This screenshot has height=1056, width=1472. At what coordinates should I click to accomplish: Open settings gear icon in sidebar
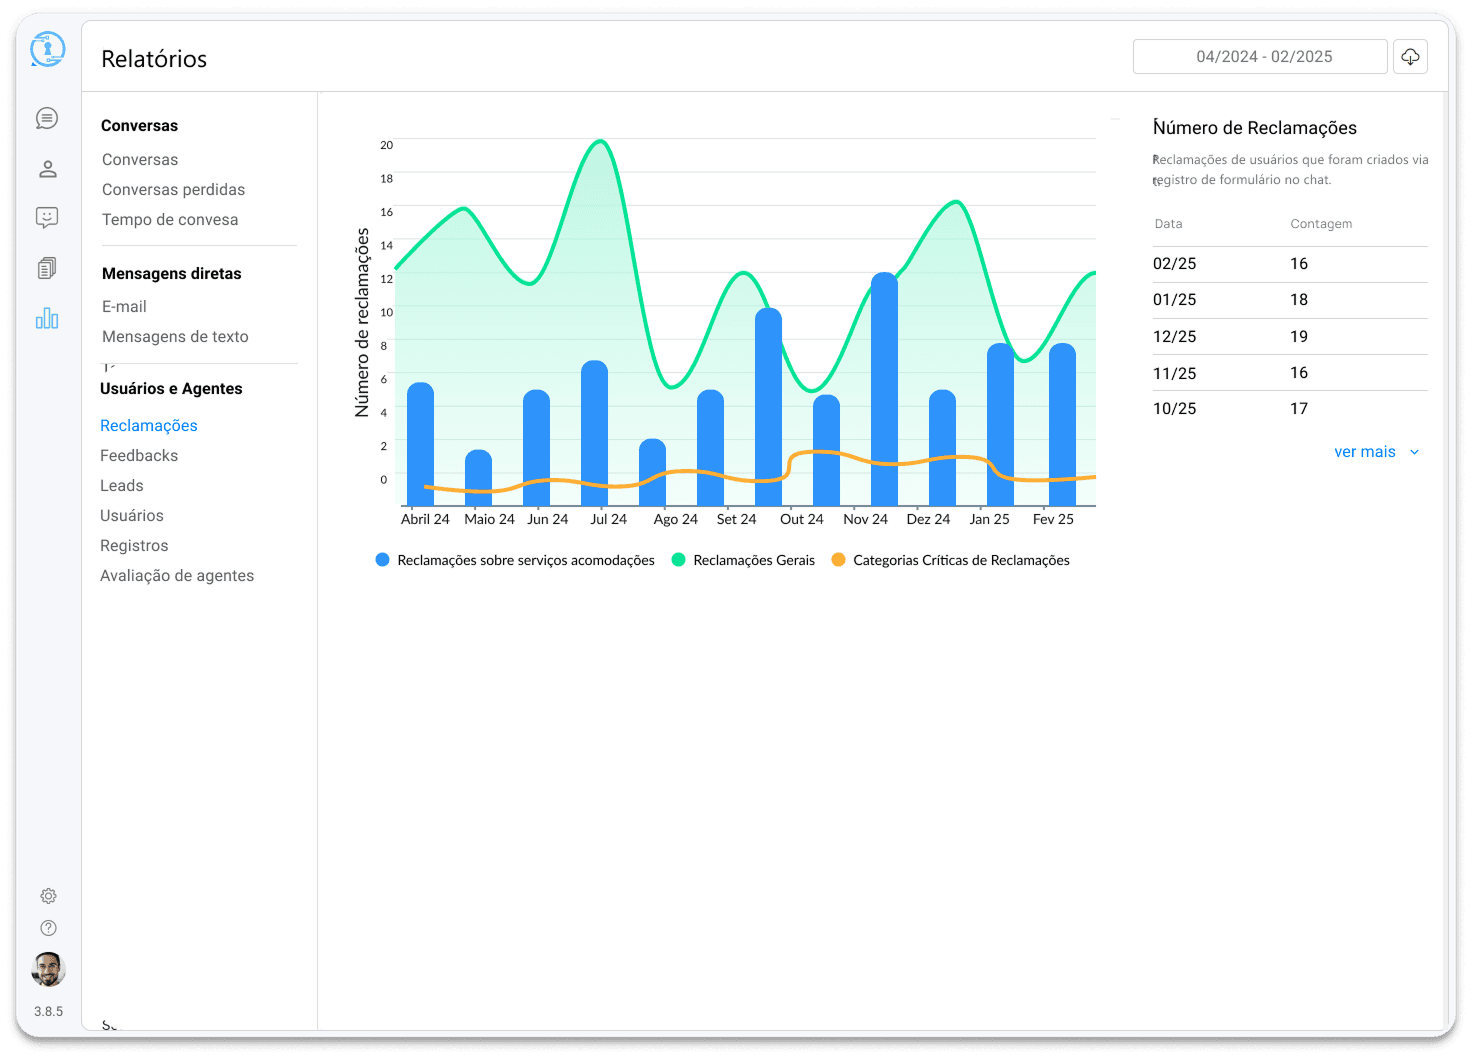(48, 896)
